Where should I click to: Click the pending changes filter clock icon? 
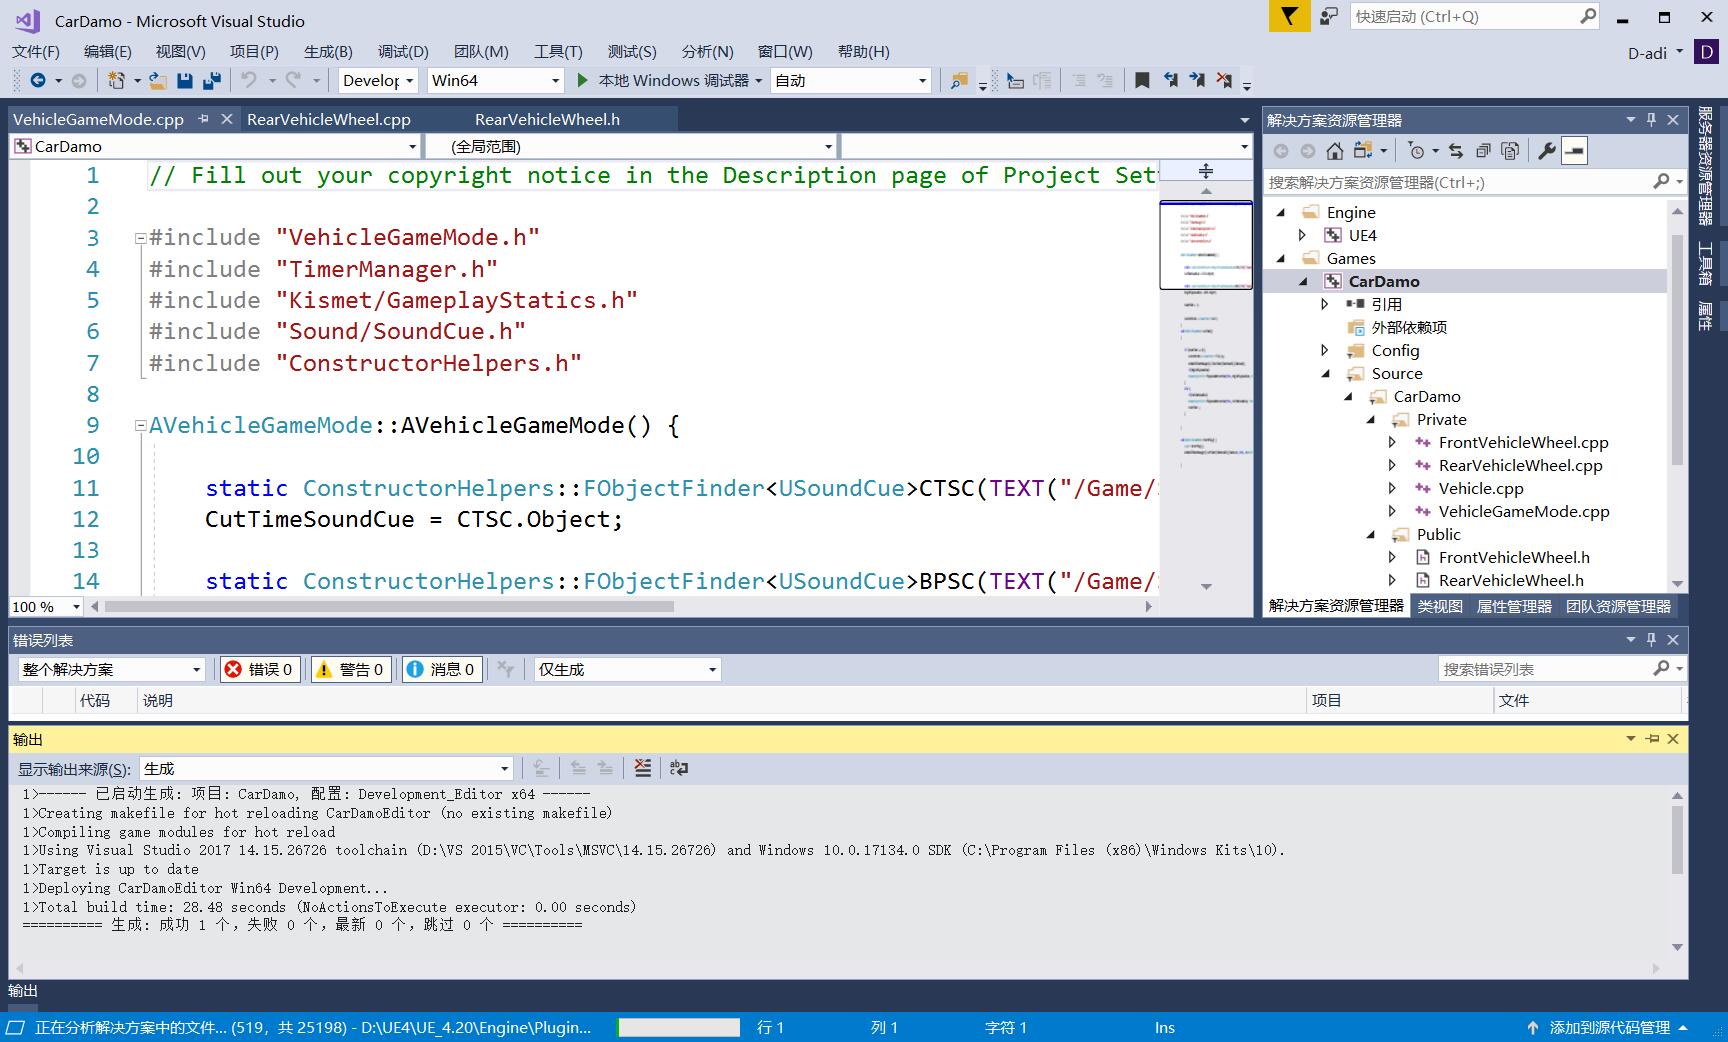(x=1415, y=151)
